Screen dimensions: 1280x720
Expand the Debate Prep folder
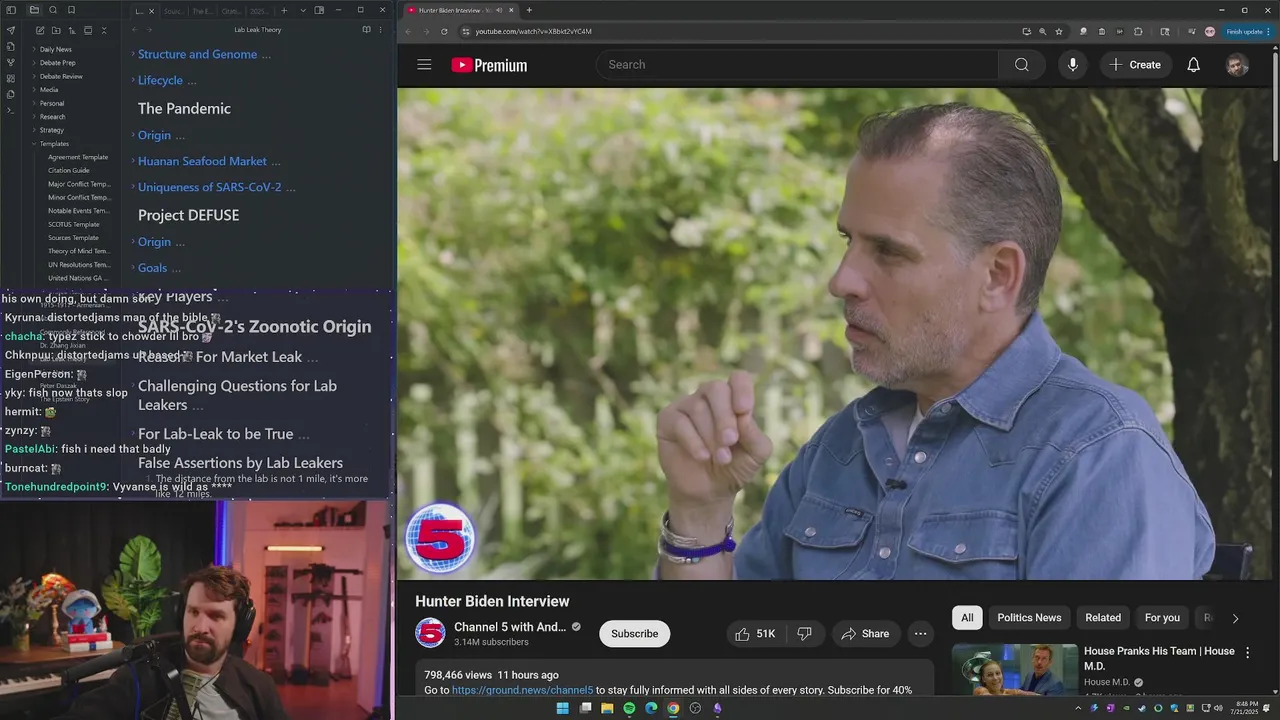[x=57, y=63]
